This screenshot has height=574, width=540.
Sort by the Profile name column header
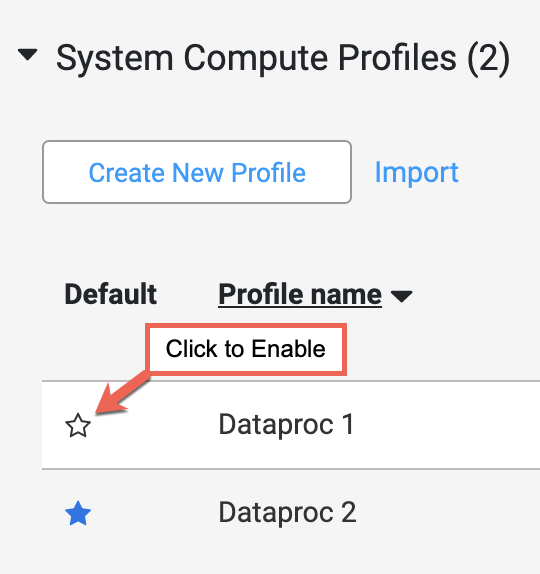click(x=300, y=294)
